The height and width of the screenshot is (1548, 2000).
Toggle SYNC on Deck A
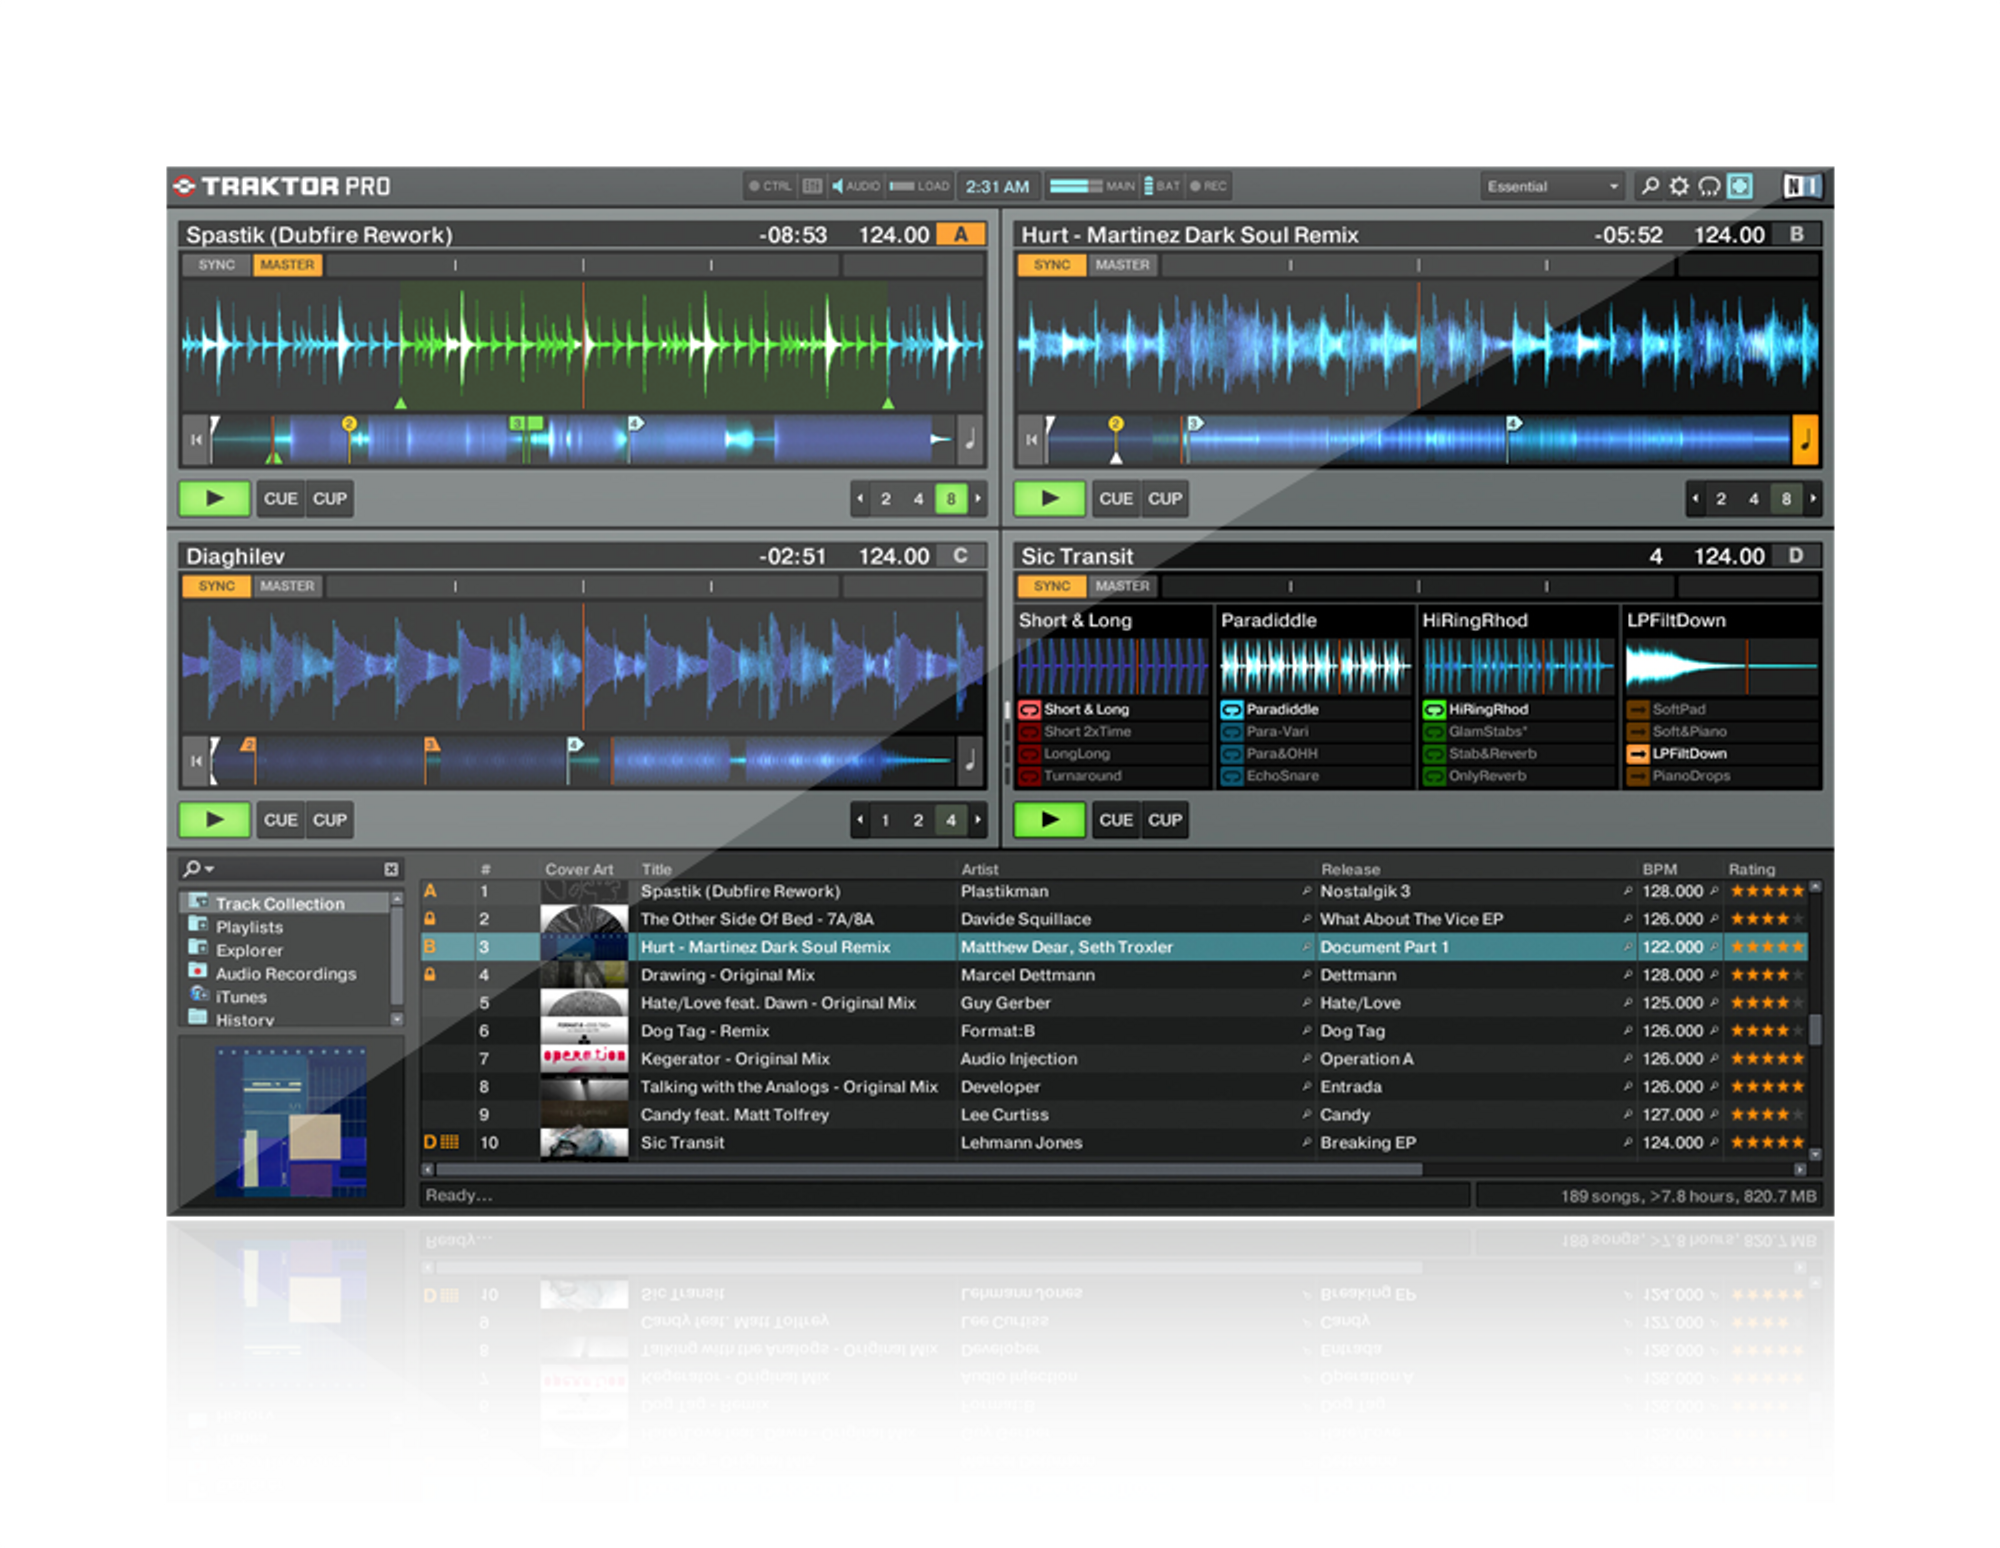[x=216, y=265]
